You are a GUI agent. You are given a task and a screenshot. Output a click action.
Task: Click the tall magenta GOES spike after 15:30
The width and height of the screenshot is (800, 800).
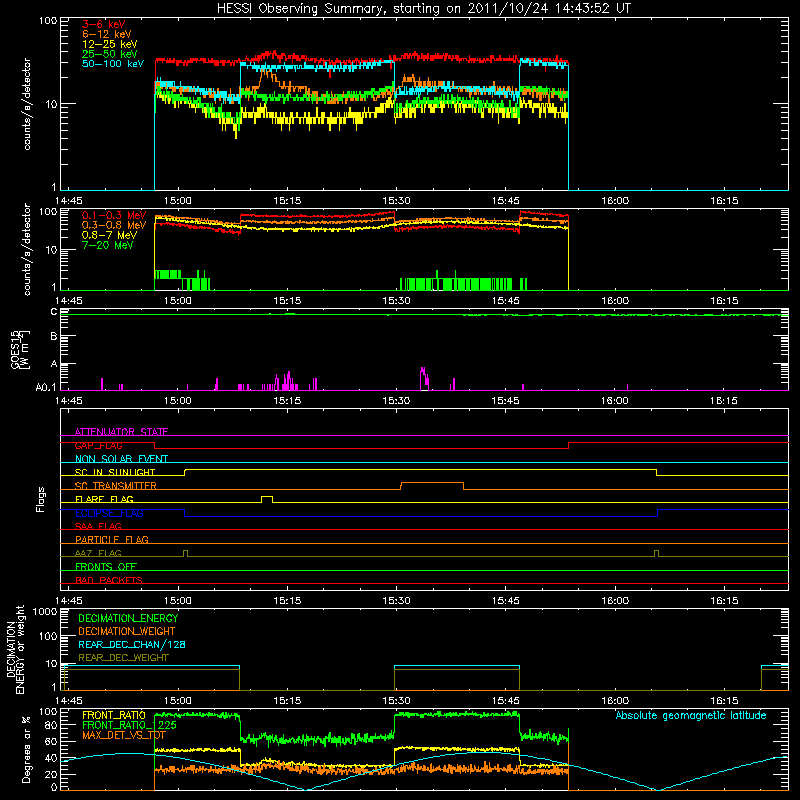coord(423,378)
